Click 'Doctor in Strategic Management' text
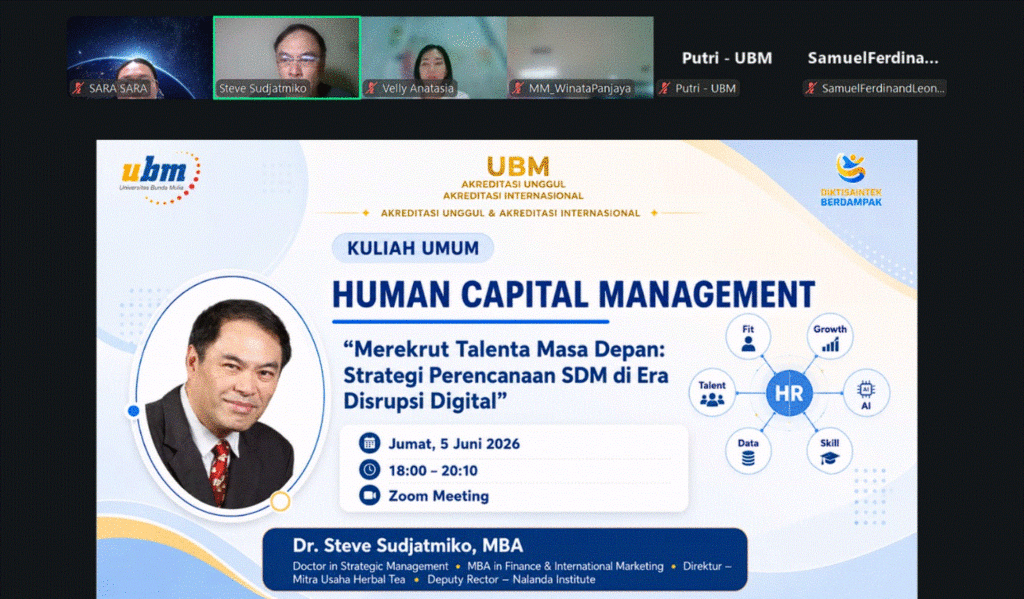 tap(370, 566)
